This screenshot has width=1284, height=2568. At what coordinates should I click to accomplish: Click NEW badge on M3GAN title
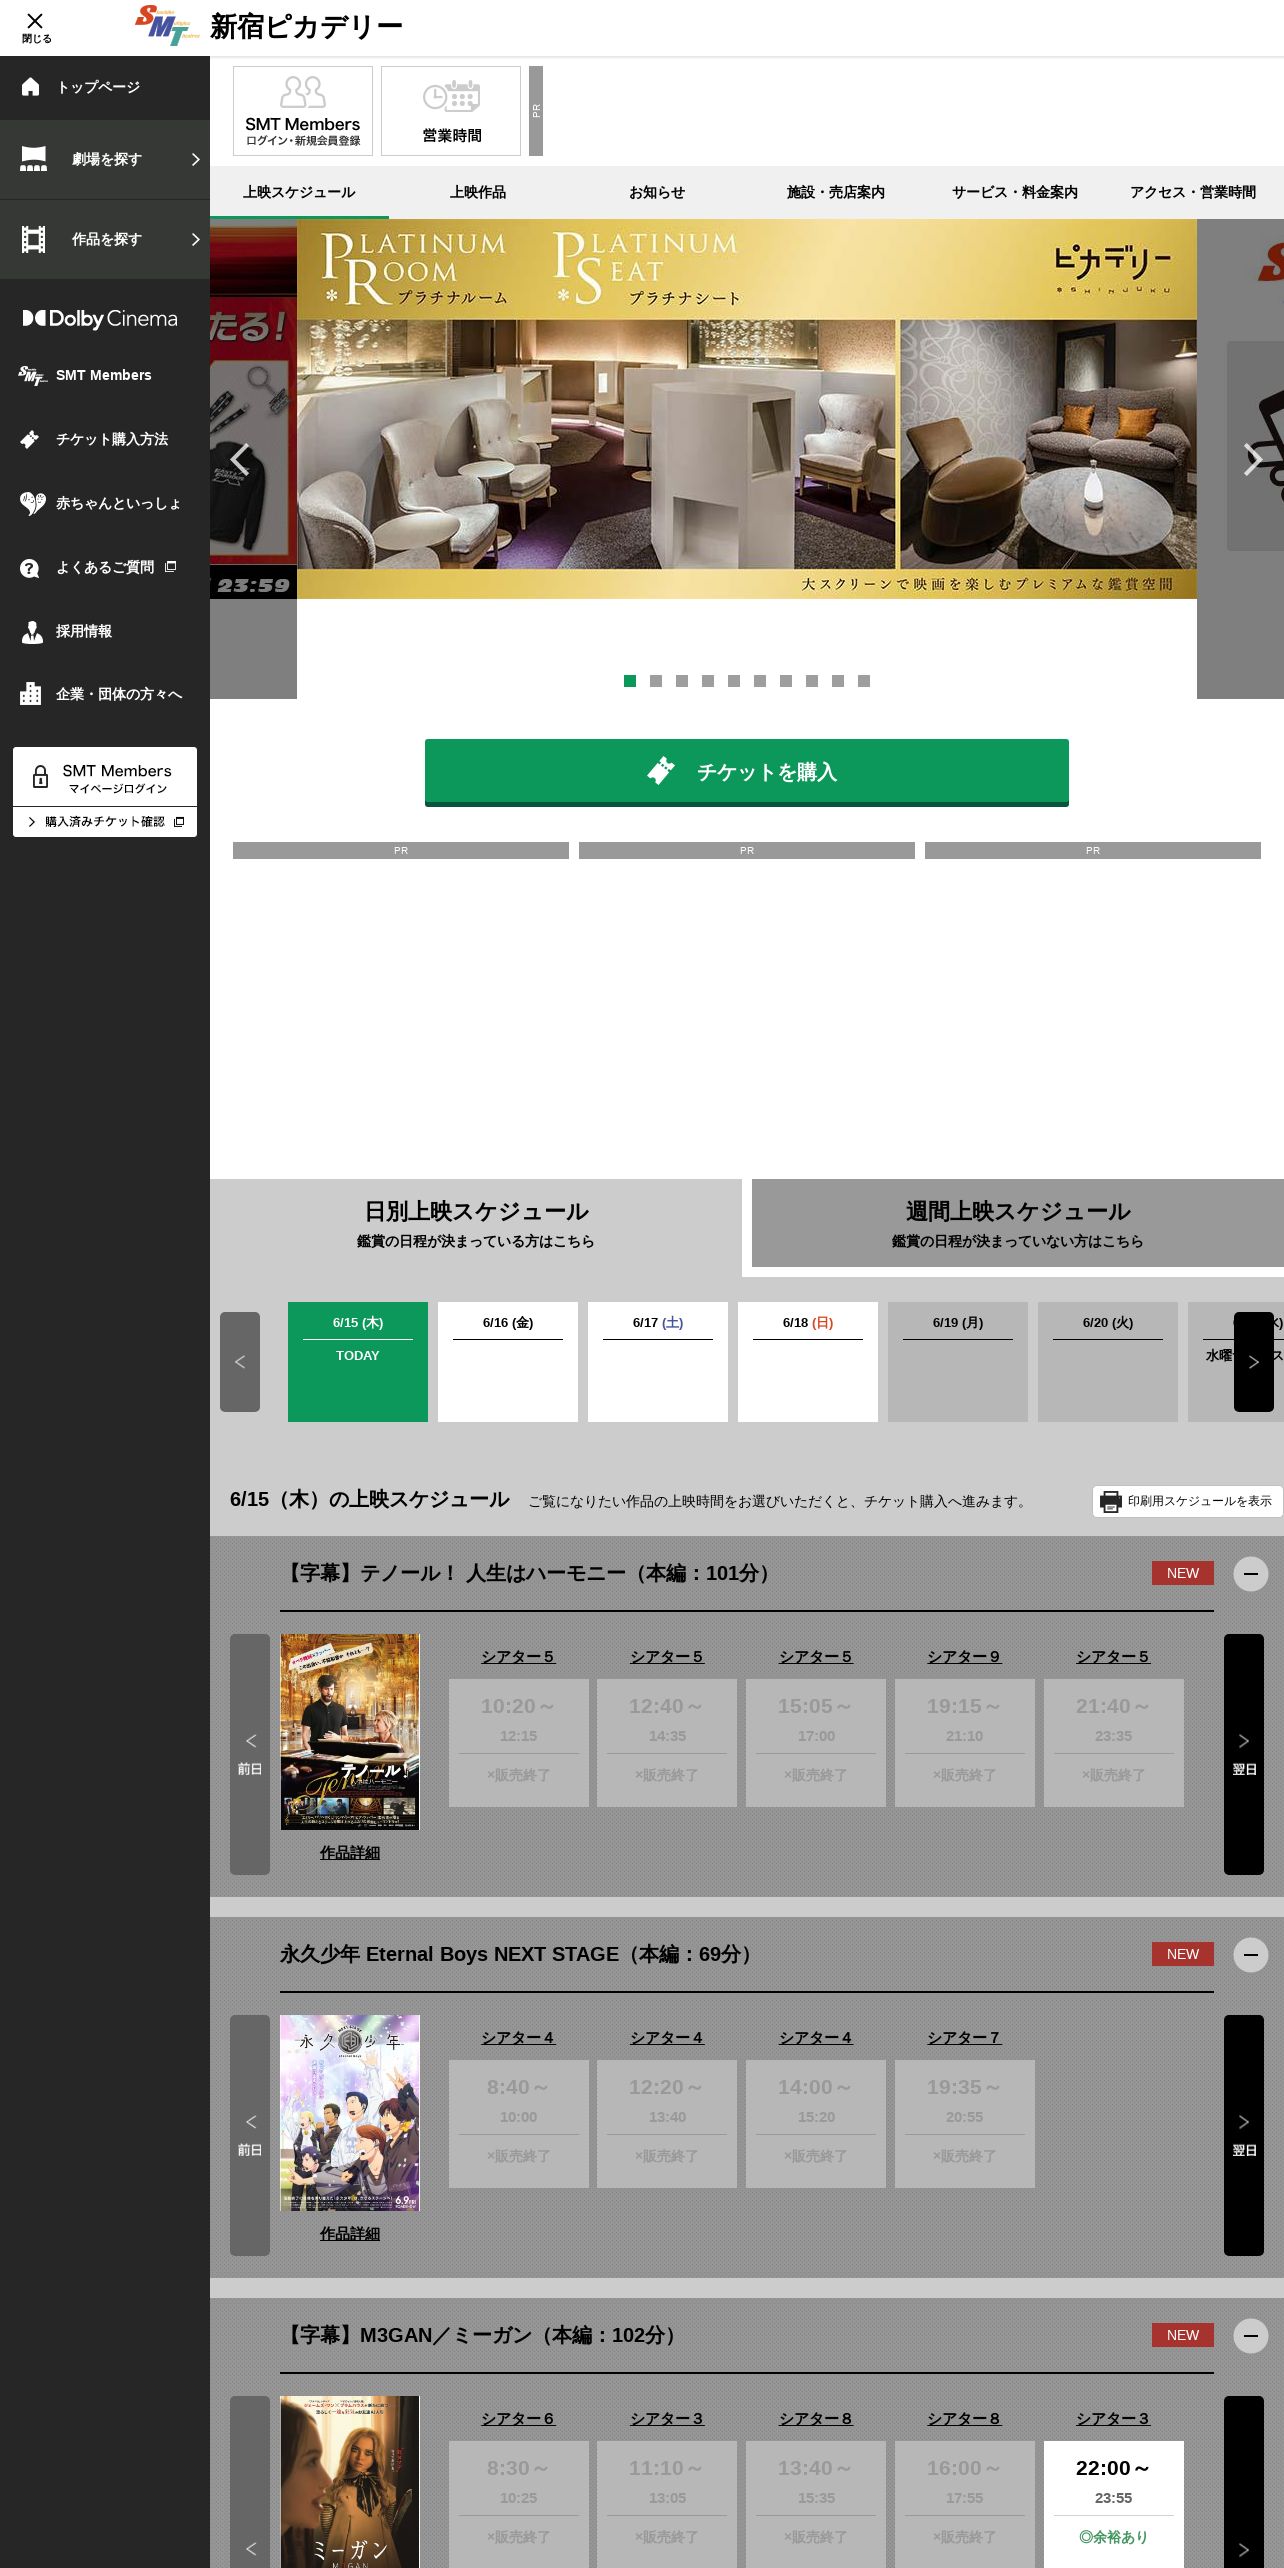point(1183,2335)
